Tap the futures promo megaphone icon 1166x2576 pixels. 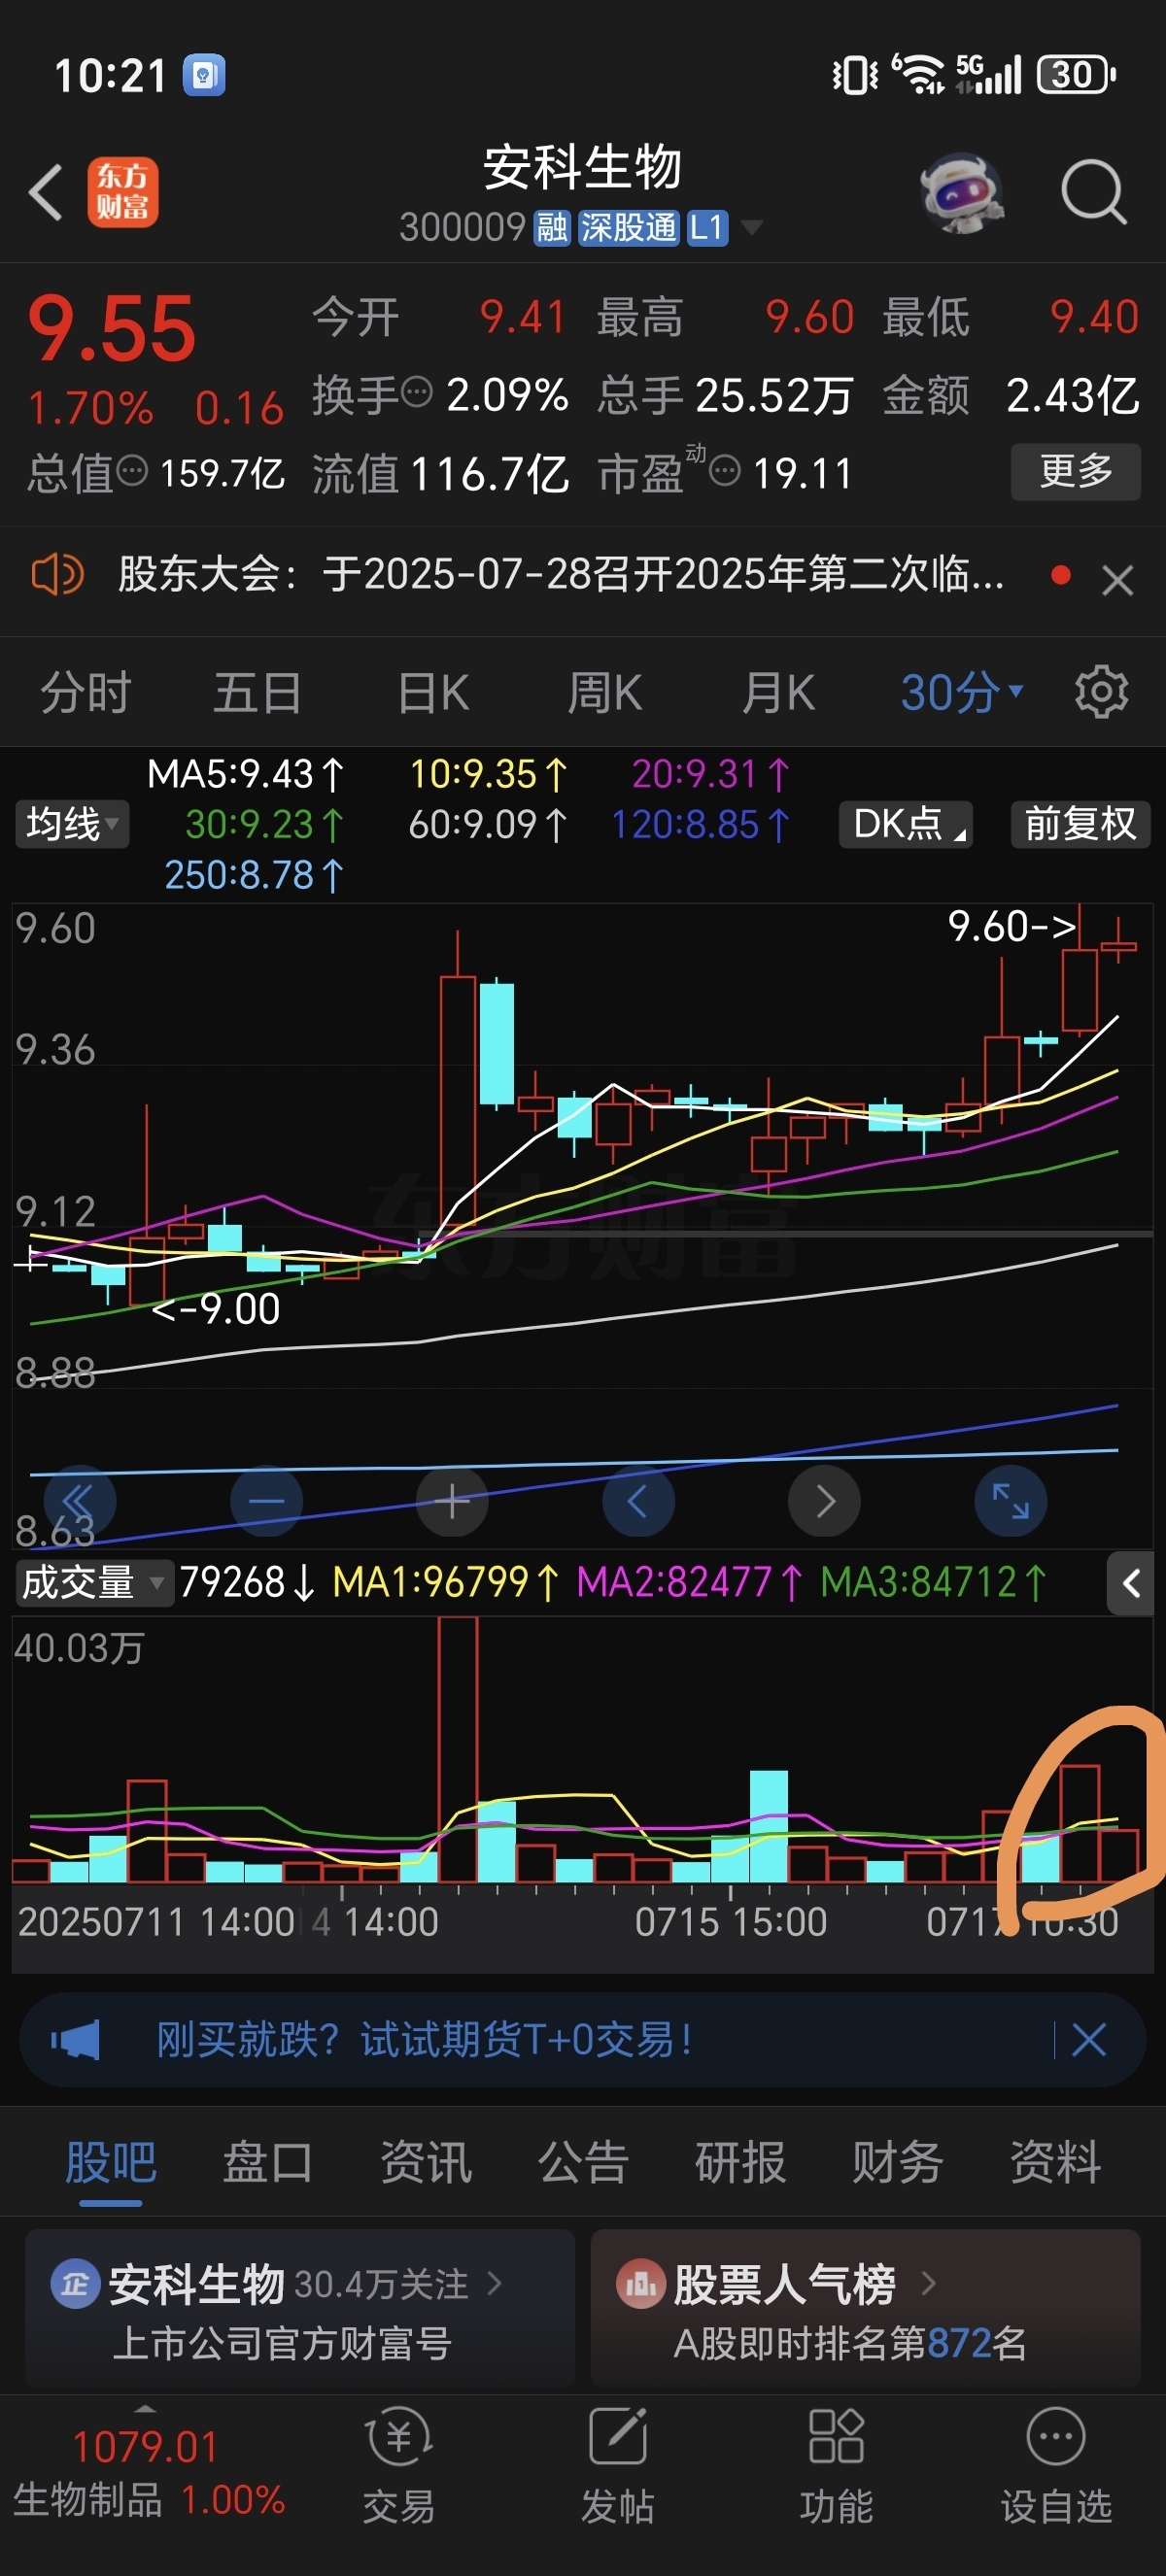75,2040
